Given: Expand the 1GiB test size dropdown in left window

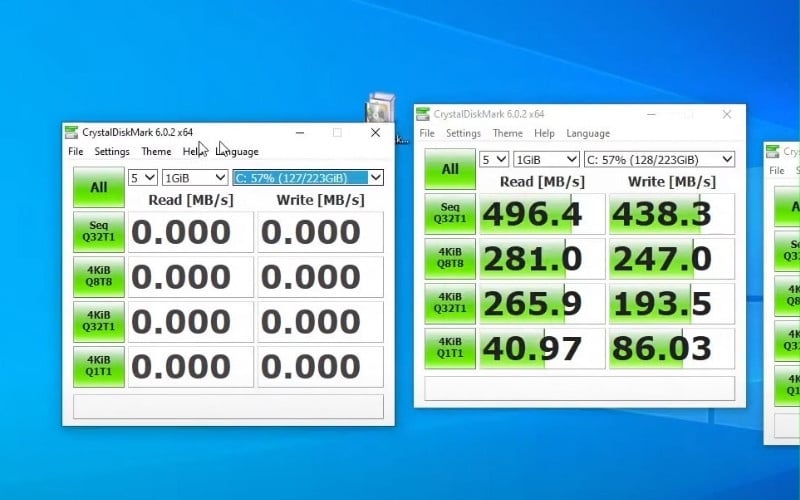Looking at the screenshot, I should 195,177.
